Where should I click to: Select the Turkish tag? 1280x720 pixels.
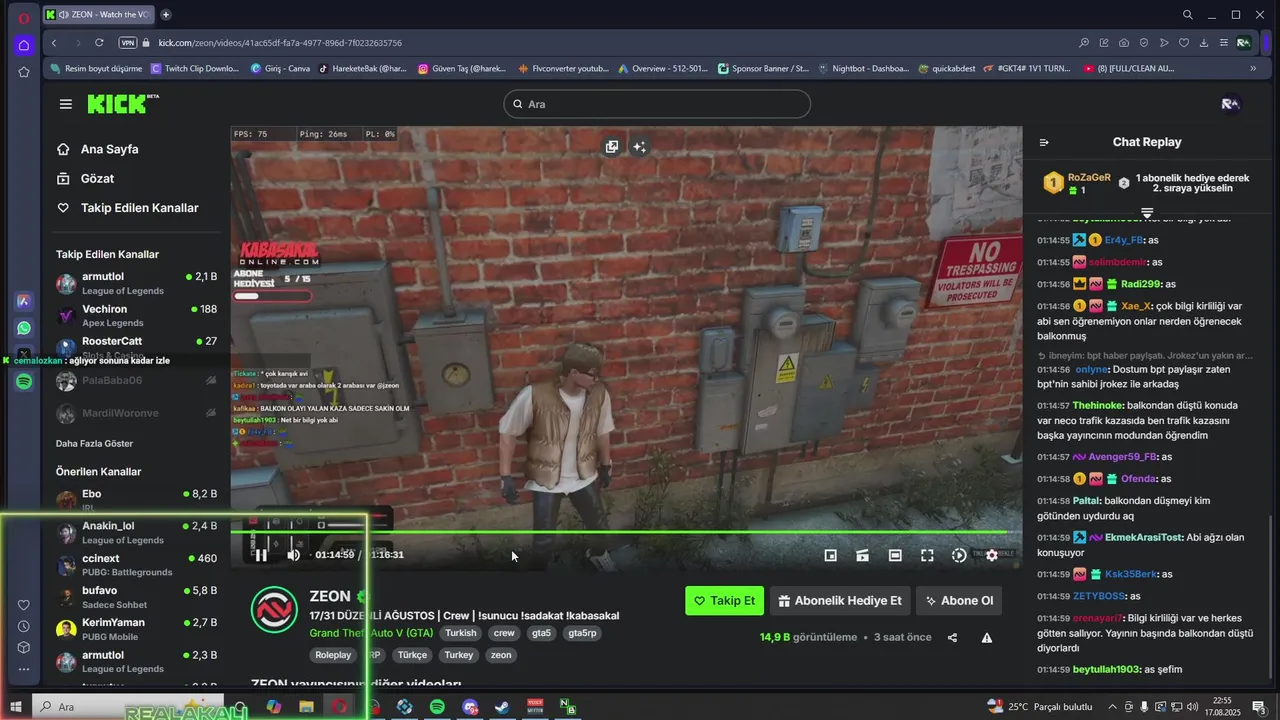click(461, 633)
